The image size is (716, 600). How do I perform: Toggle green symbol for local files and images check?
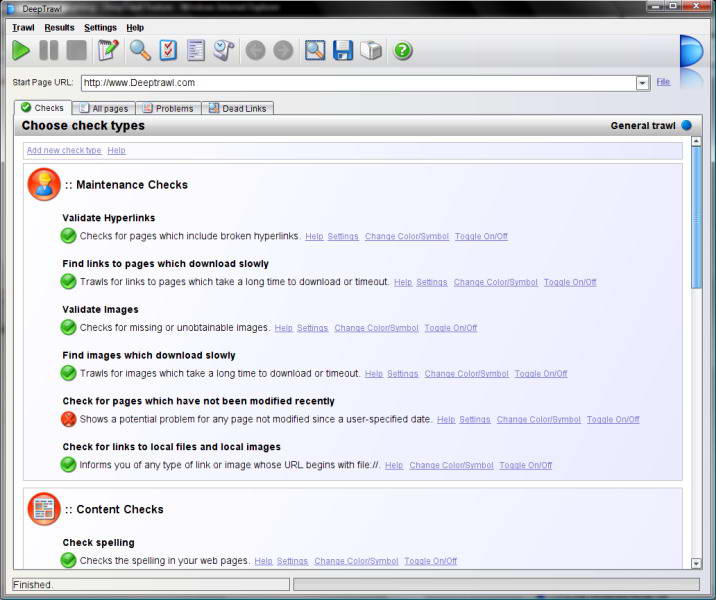tap(68, 464)
